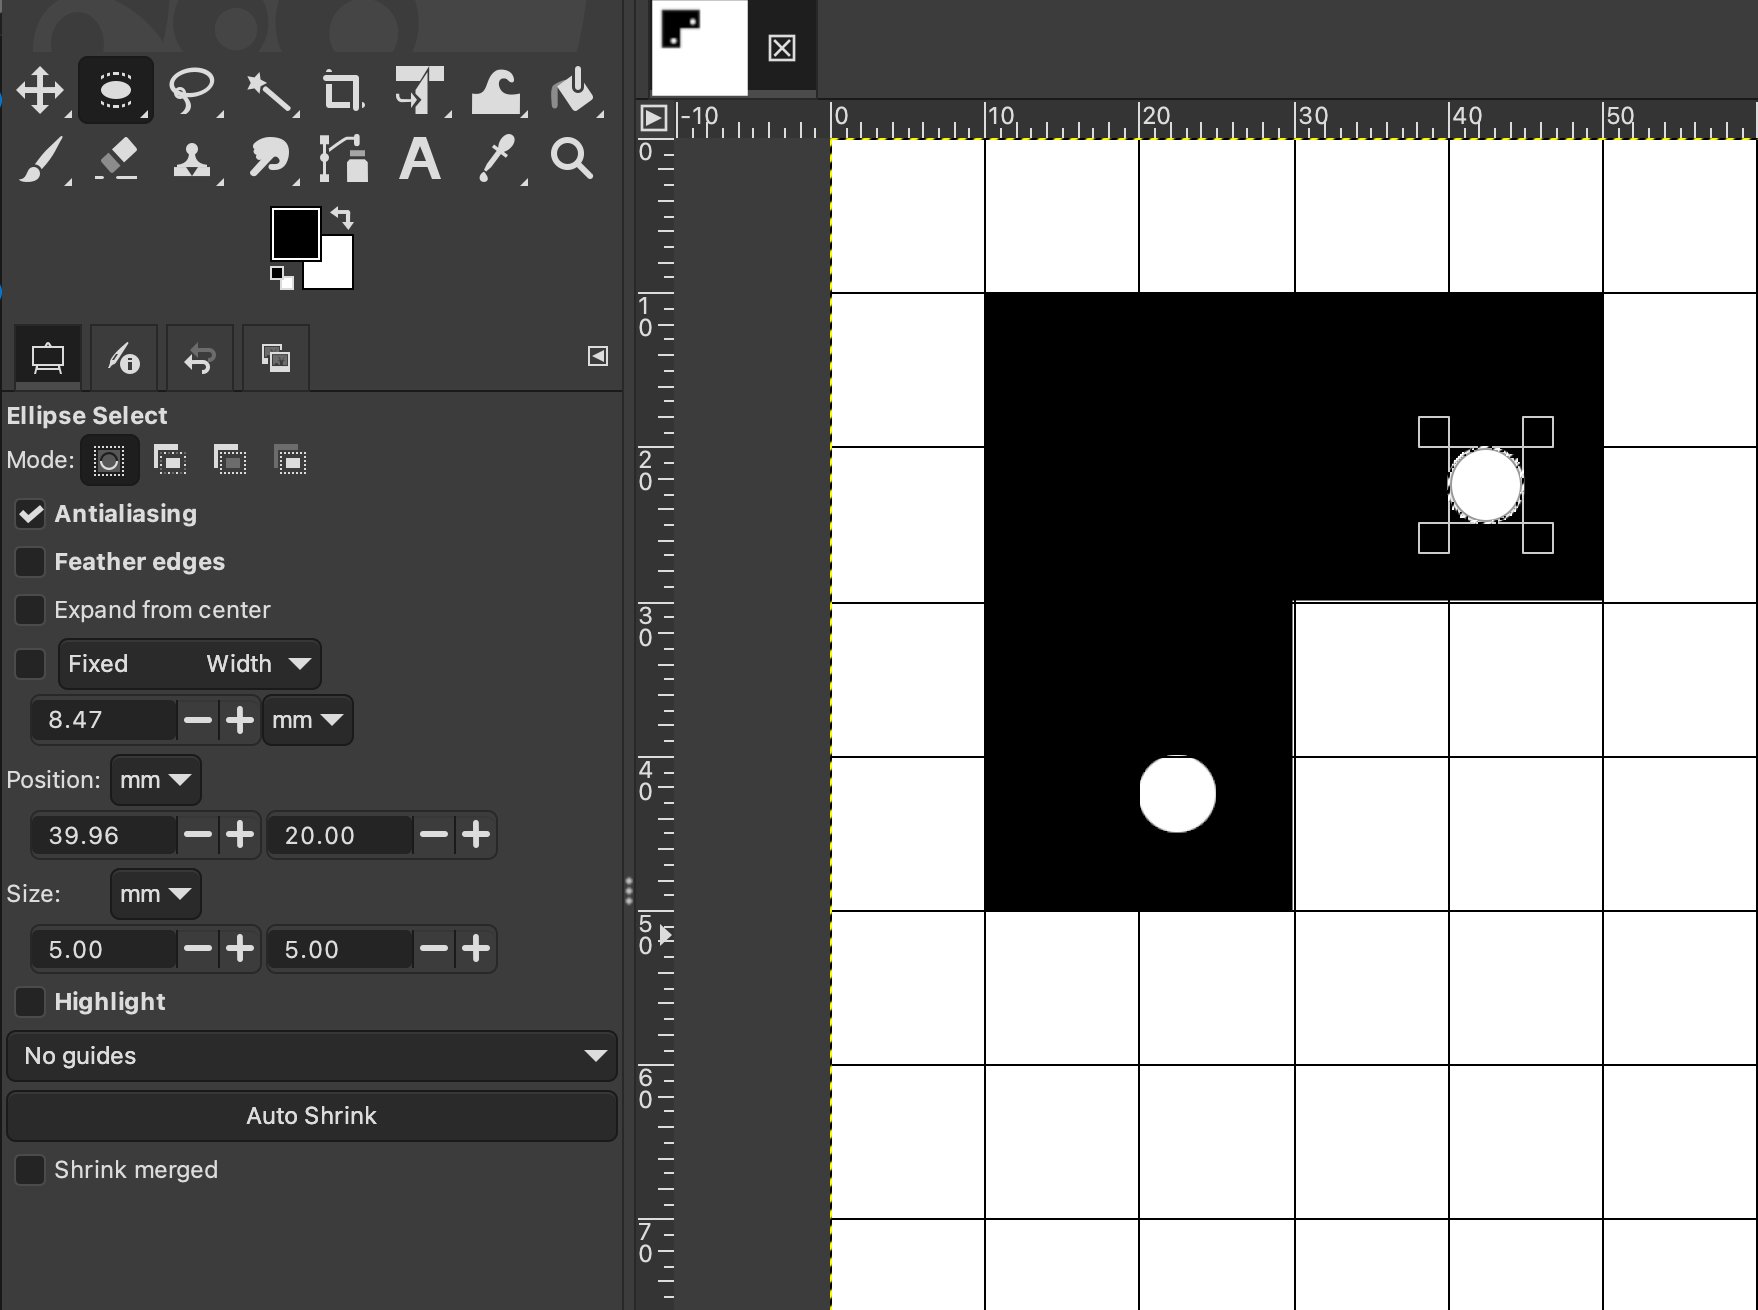Select the image thumbnail tab
This screenshot has width=1758, height=1310.
[x=699, y=48]
